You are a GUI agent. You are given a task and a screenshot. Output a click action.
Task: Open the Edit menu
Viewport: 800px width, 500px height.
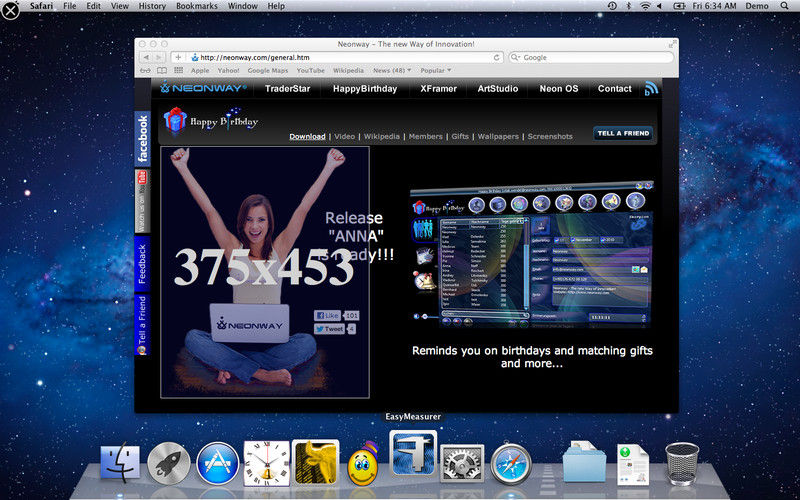[x=93, y=6]
